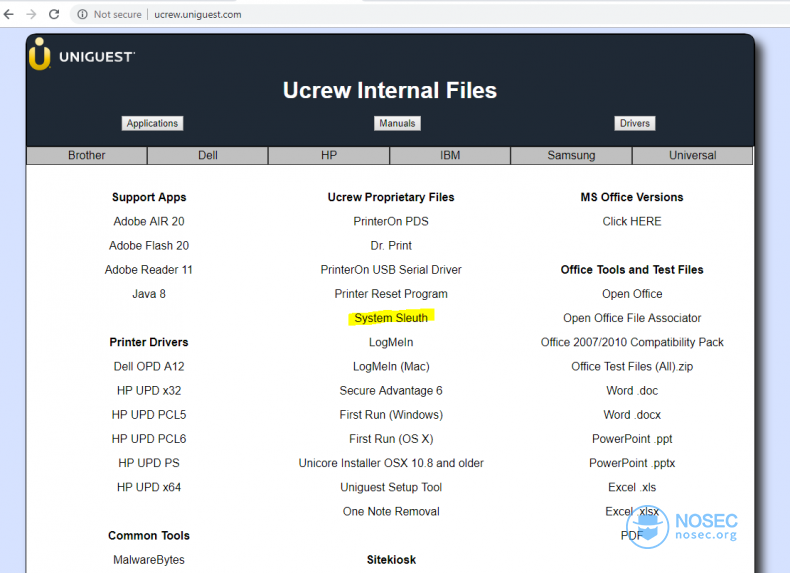This screenshot has height=573, width=790.
Task: Open the Applications button
Action: pyautogui.click(x=152, y=123)
